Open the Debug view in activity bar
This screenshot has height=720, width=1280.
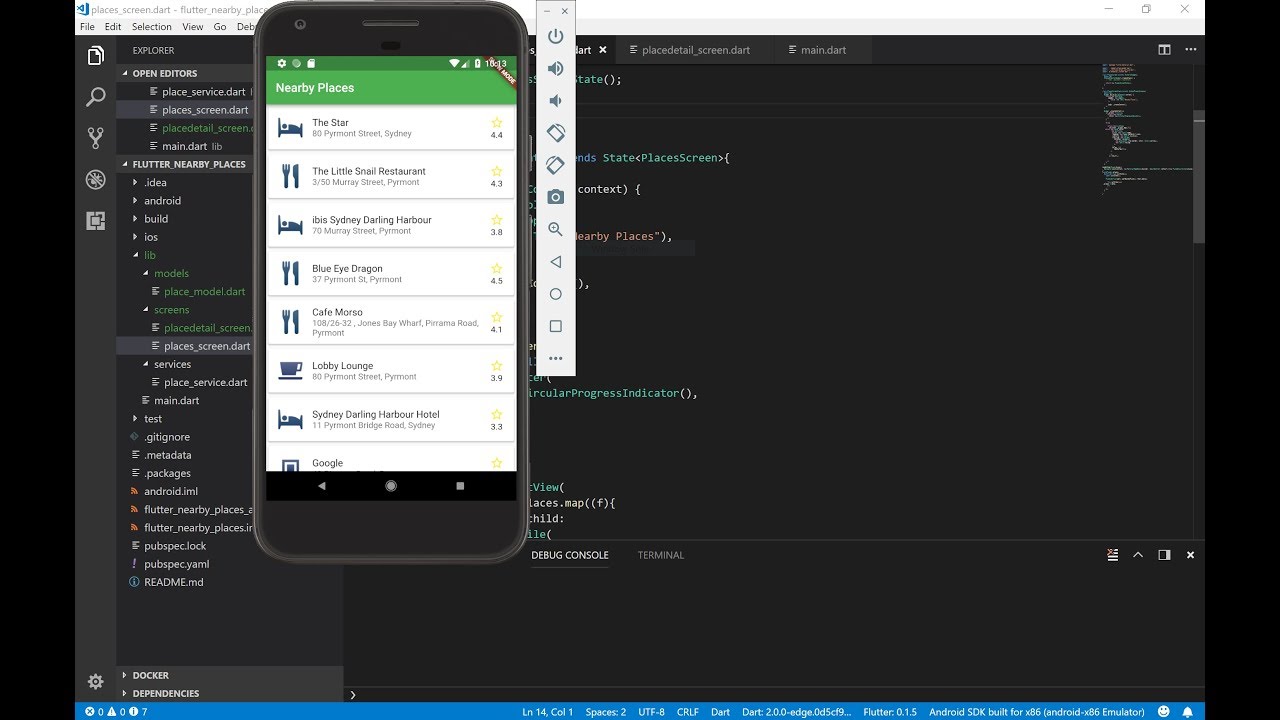click(x=96, y=180)
